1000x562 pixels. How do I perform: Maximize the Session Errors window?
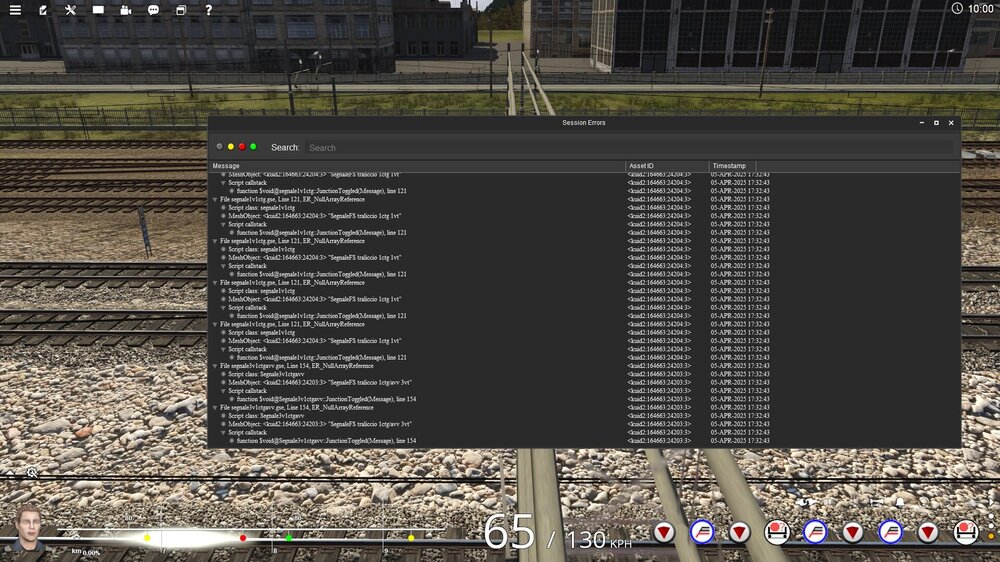(936, 122)
